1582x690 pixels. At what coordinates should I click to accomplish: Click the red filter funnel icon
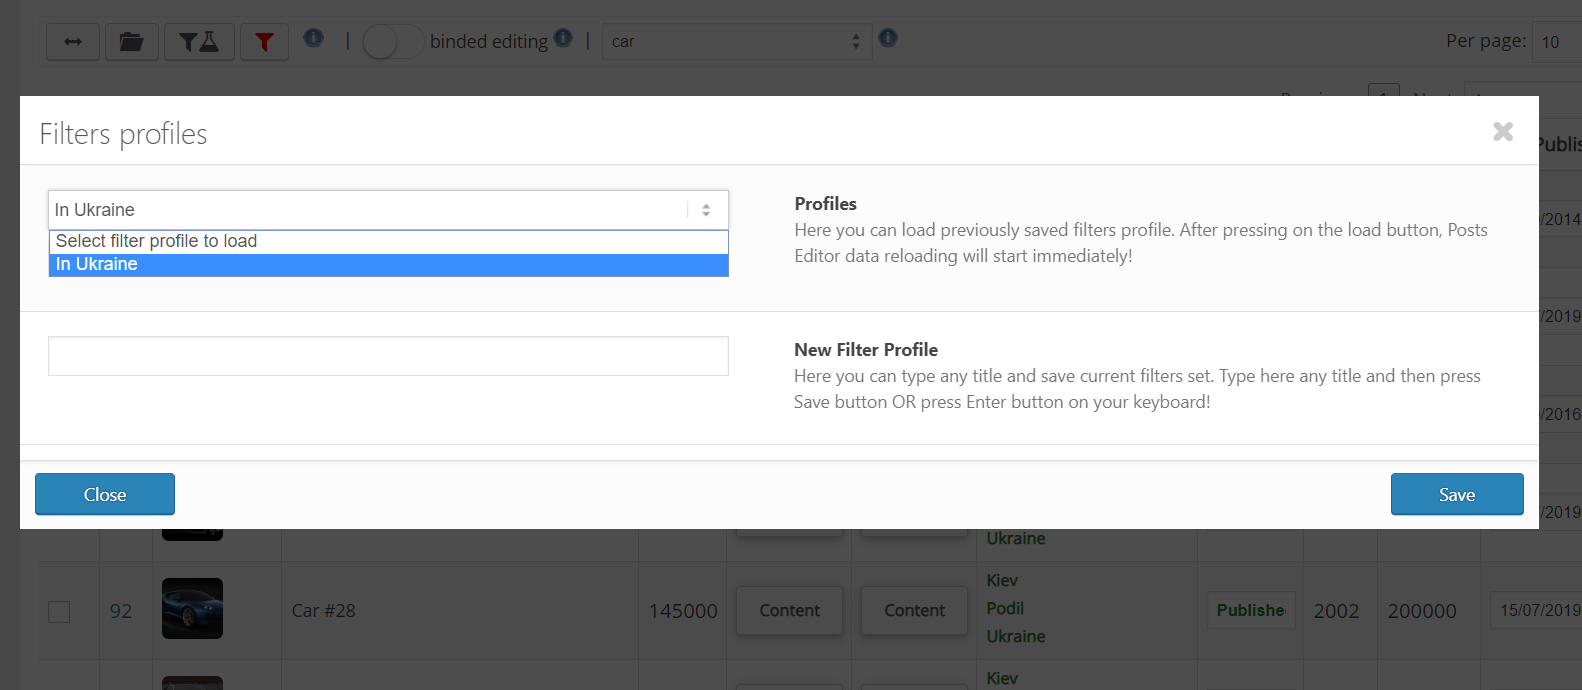pos(264,42)
